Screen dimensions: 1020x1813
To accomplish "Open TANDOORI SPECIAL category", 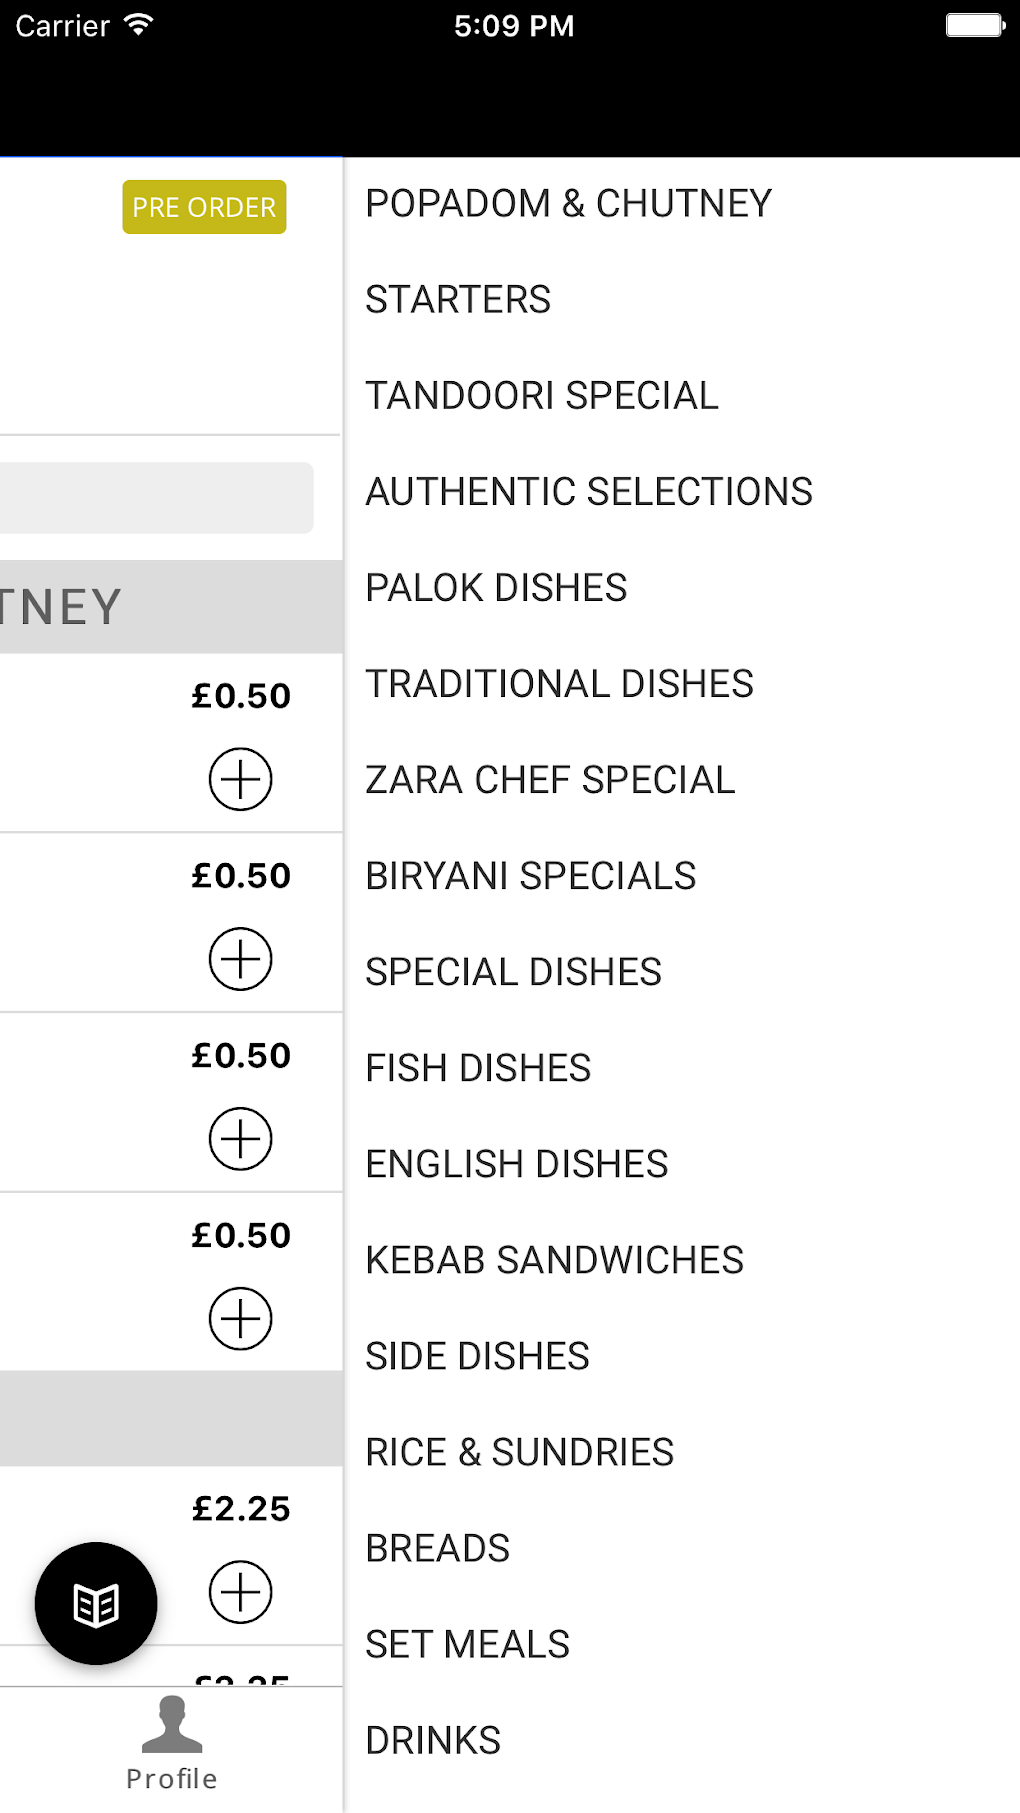I will (x=542, y=396).
